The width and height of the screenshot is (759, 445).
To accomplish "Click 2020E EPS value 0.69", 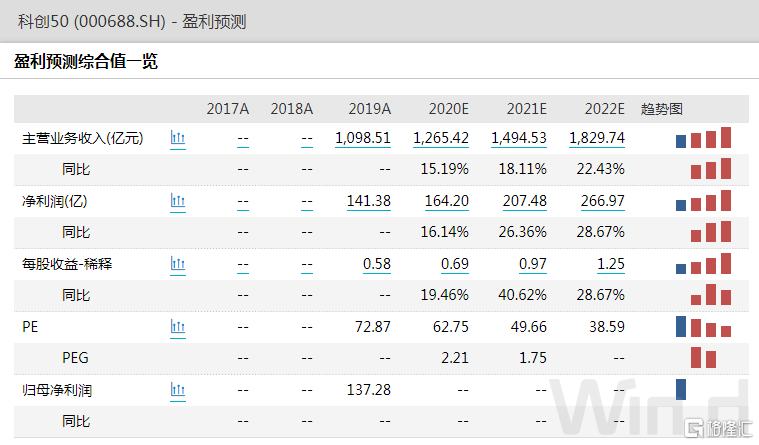I will tap(455, 264).
